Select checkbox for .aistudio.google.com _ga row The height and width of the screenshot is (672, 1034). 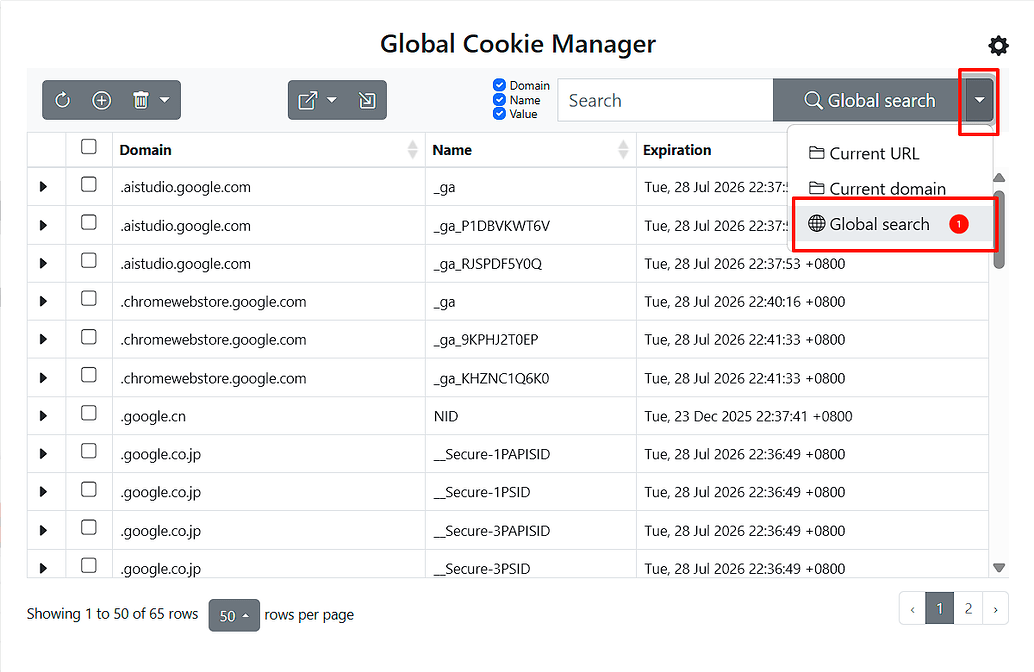[x=88, y=185]
